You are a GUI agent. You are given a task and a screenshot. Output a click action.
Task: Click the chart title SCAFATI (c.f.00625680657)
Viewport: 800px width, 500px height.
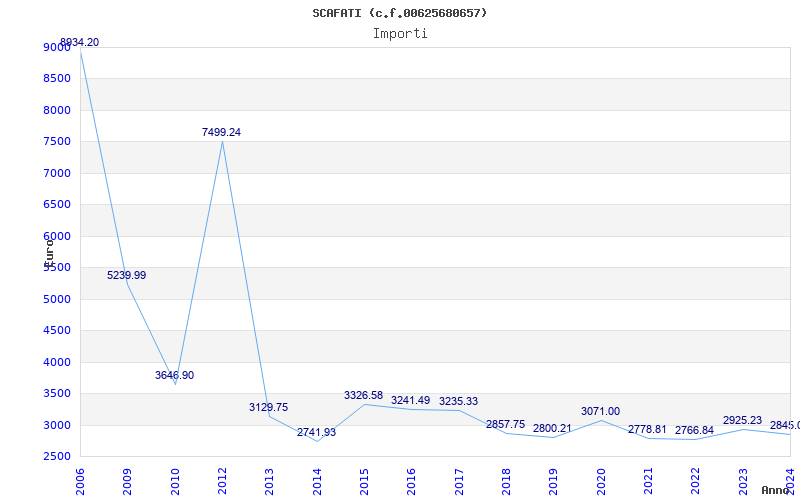[400, 13]
